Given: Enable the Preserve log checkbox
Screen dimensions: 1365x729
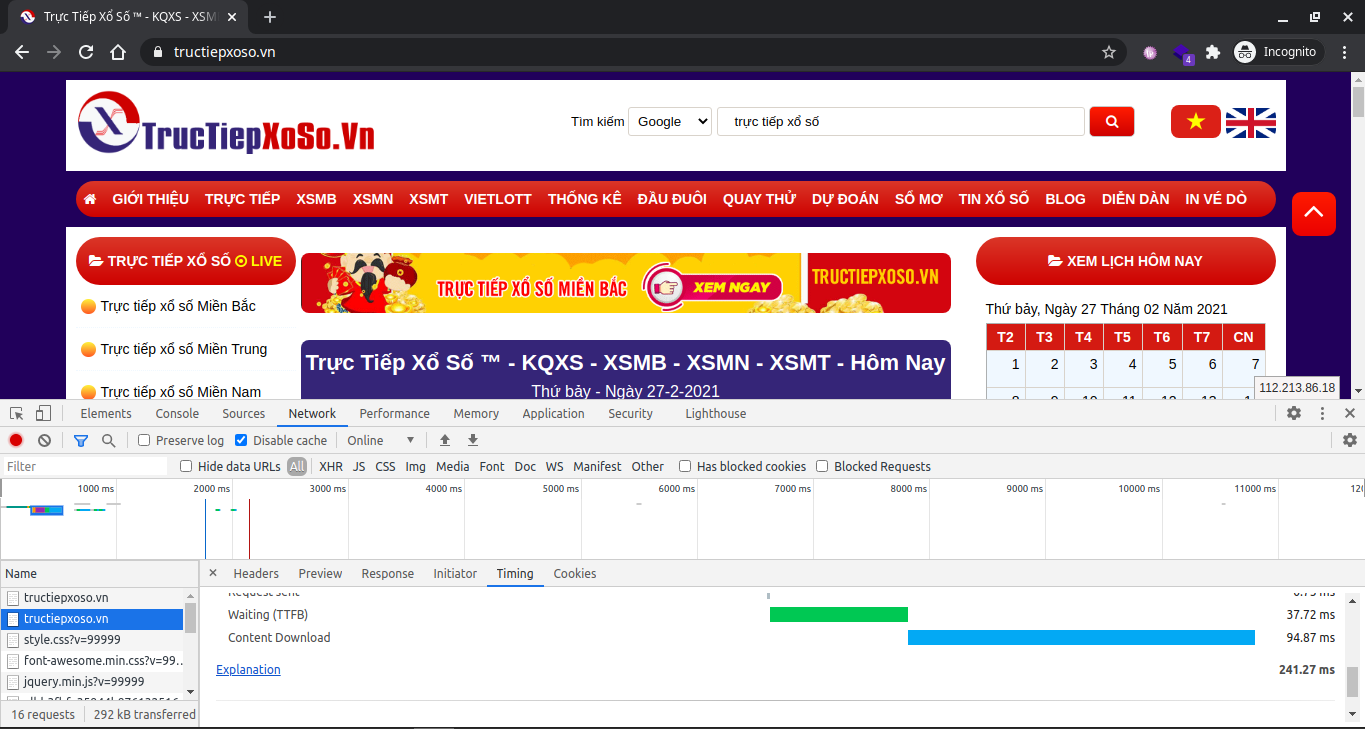Looking at the screenshot, I should point(144,440).
